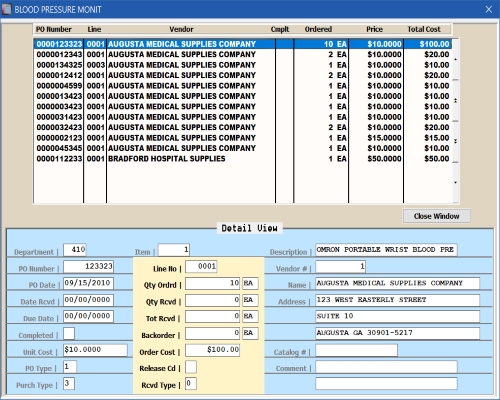Click the Backorder quantity field

[x=212, y=333]
